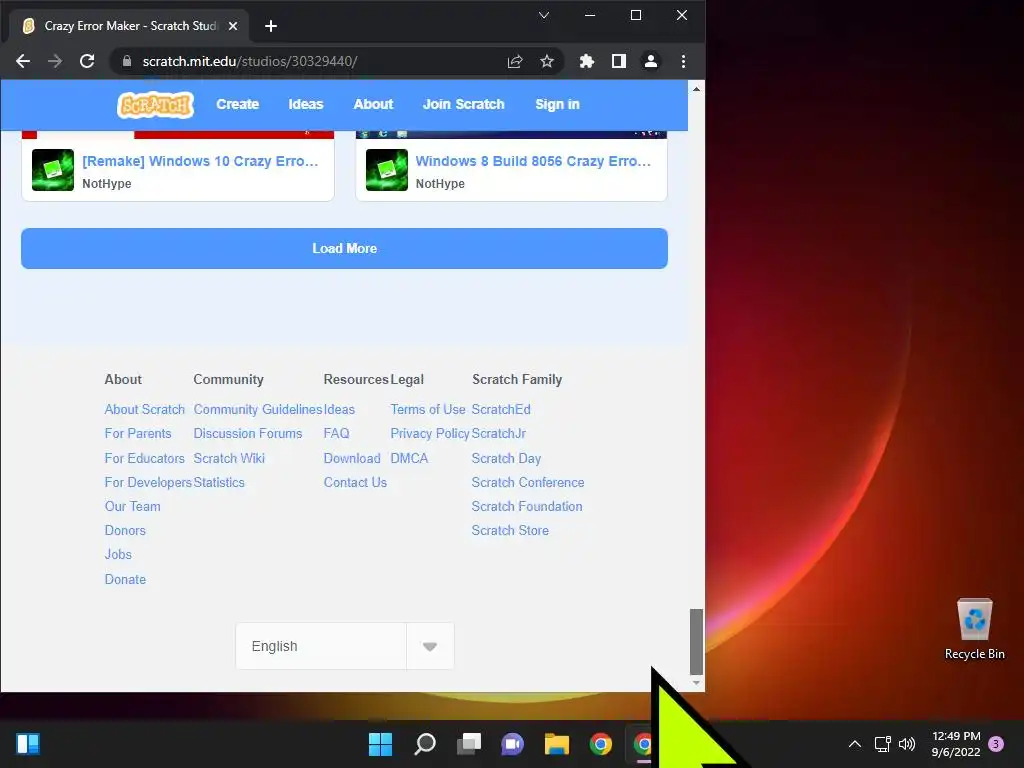Close the Crazy Error Maker tab
Screen dimensions: 1024x768
point(233,26)
